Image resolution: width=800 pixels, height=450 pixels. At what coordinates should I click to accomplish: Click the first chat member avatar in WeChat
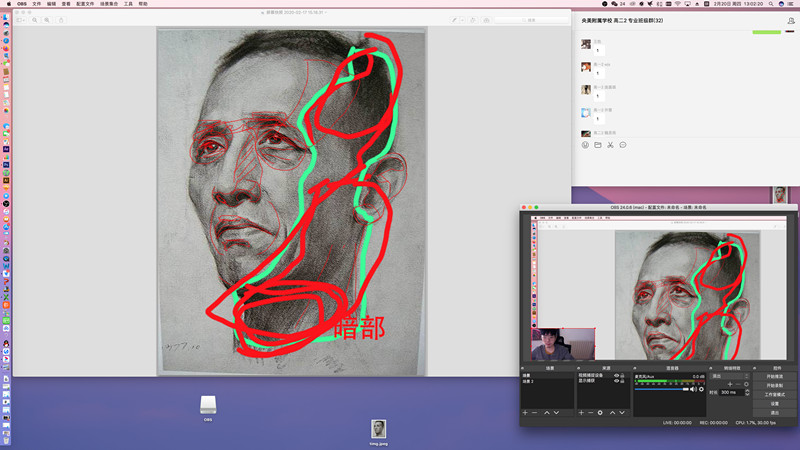tap(586, 44)
